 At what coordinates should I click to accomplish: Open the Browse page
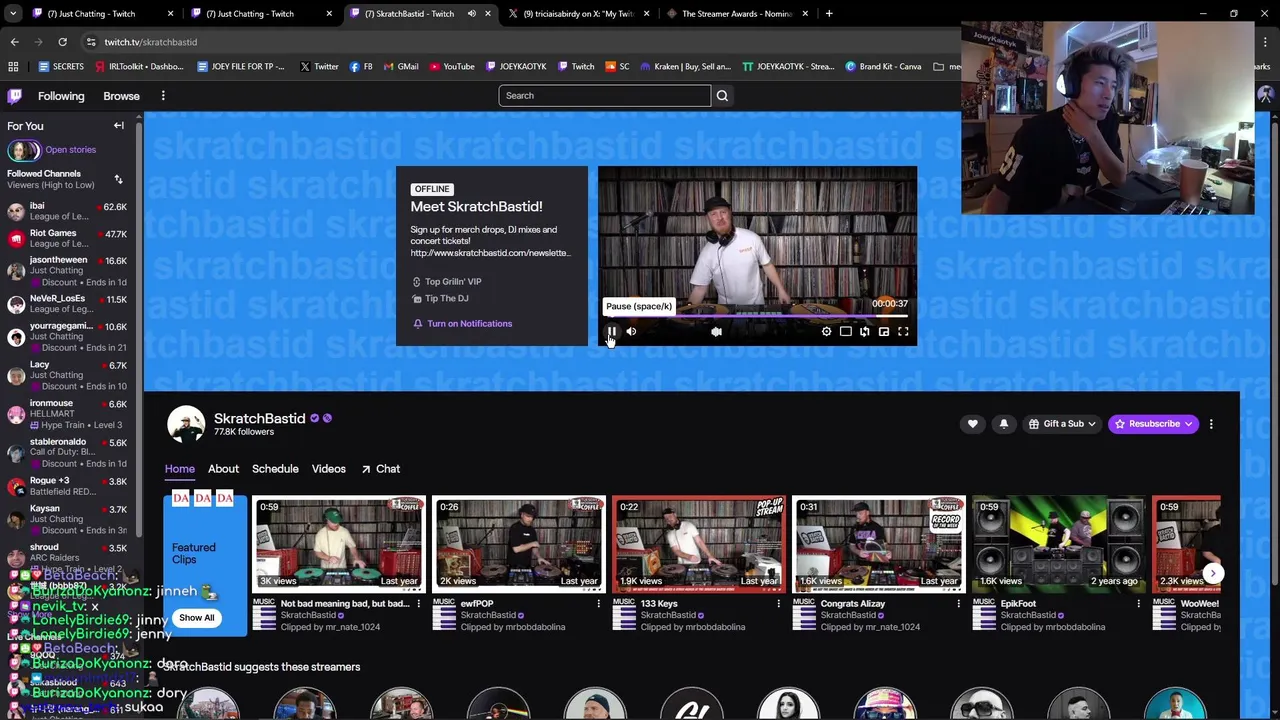click(121, 96)
